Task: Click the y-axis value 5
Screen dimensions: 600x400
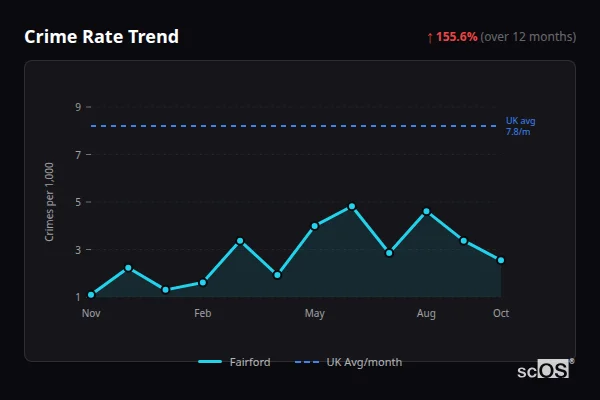Action: point(78,202)
